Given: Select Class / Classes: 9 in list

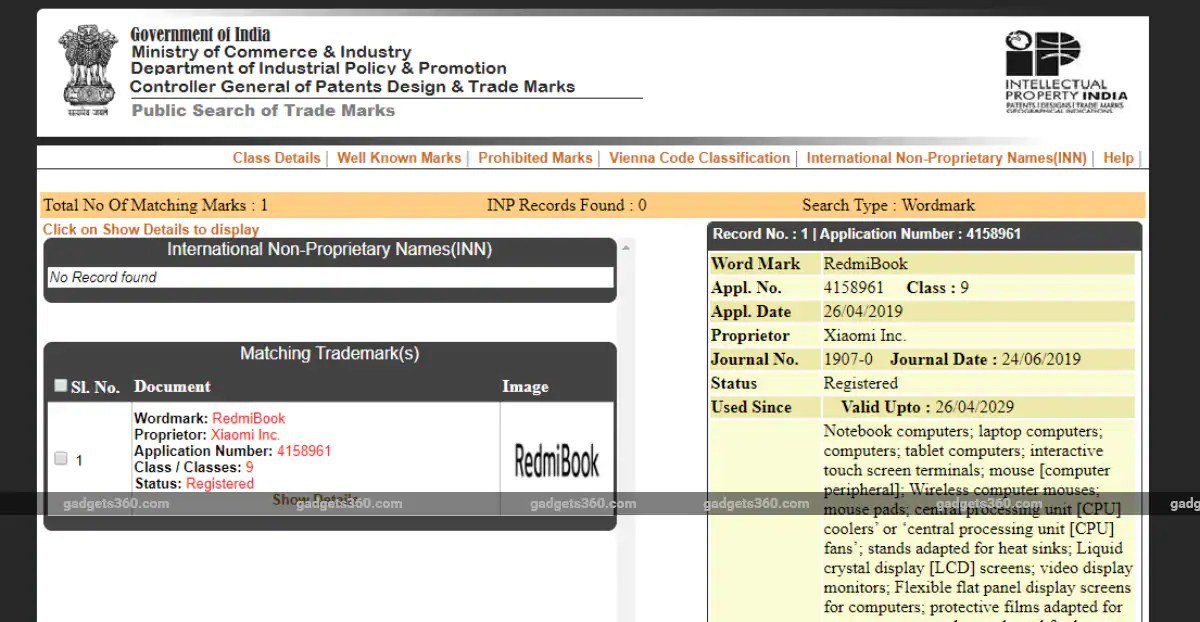Looking at the screenshot, I should tap(194, 467).
